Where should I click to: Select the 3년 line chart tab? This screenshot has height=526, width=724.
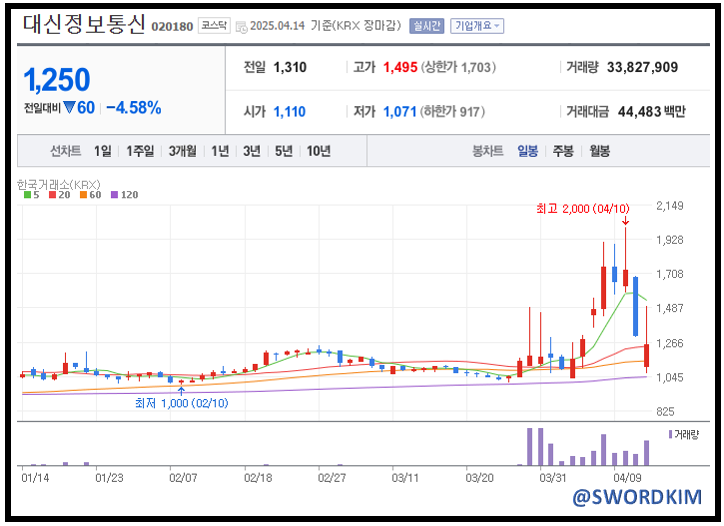[252, 151]
